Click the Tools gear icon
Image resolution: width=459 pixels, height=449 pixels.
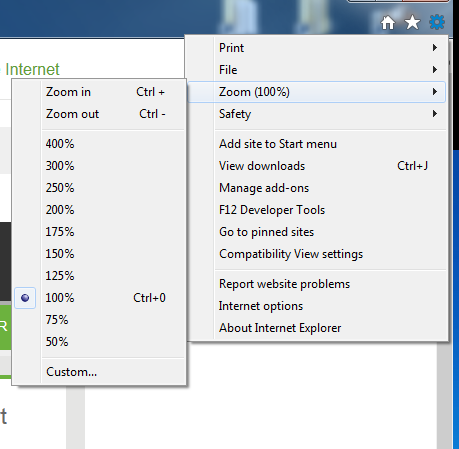tap(437, 22)
